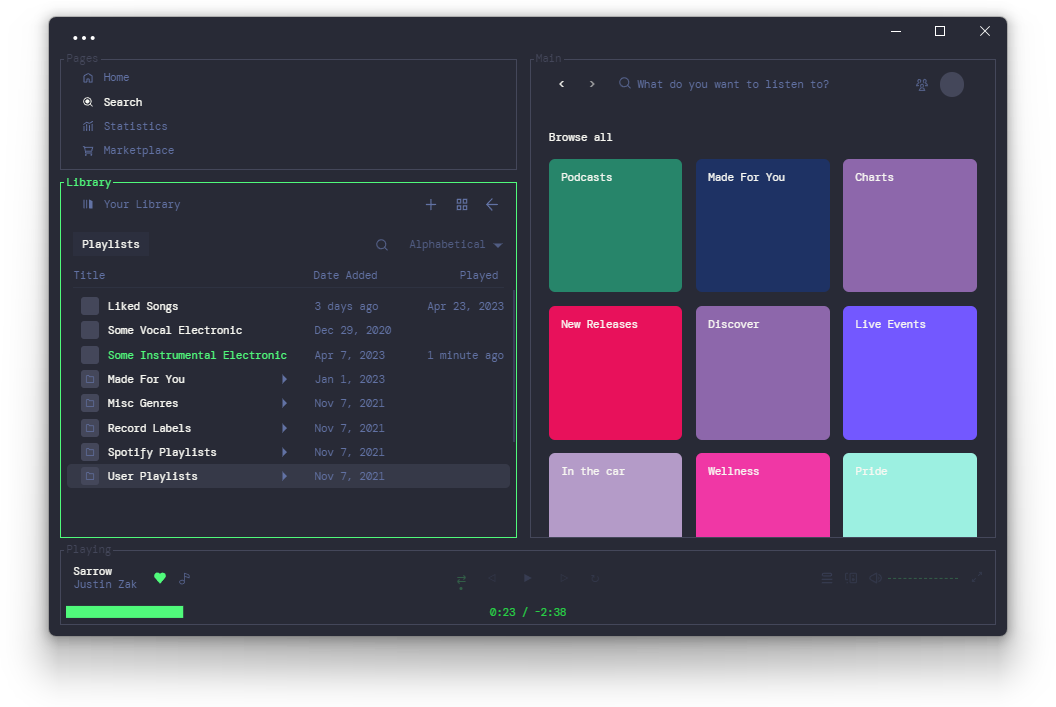Screen dimensions: 1056x707
Task: Create new playlist with plus icon
Action: point(431,205)
